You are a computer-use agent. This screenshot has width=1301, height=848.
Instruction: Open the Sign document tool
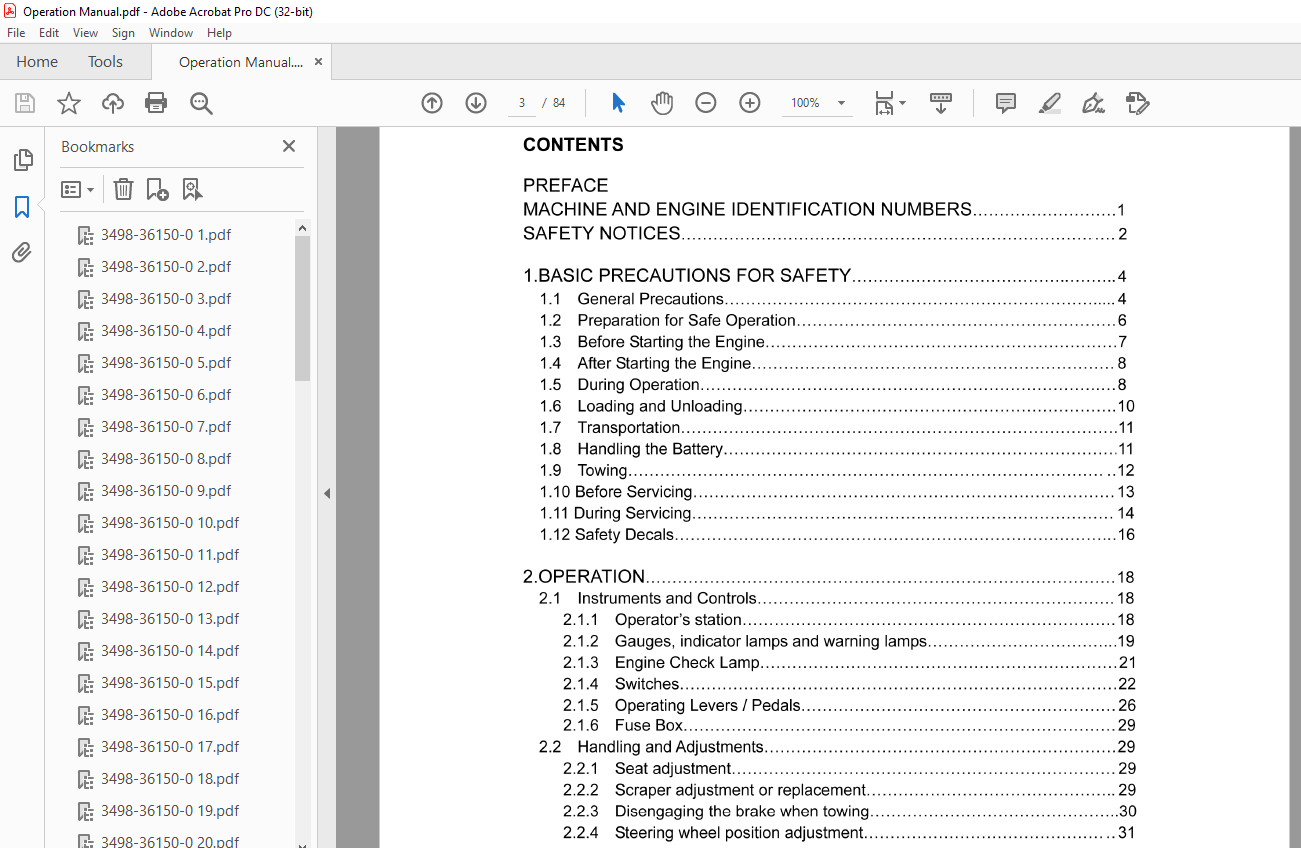coord(1093,103)
